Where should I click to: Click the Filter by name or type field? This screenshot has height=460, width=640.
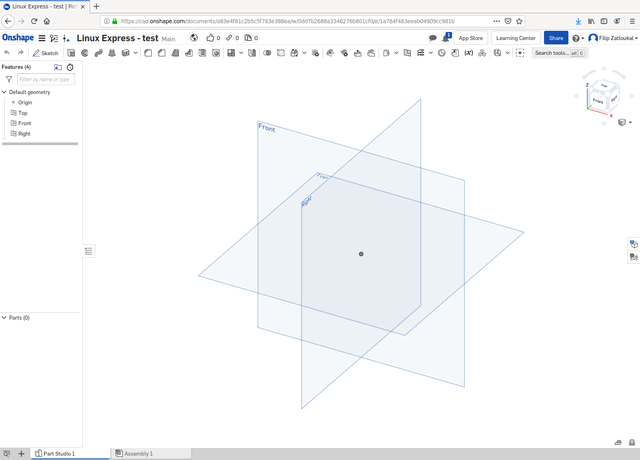pos(46,79)
